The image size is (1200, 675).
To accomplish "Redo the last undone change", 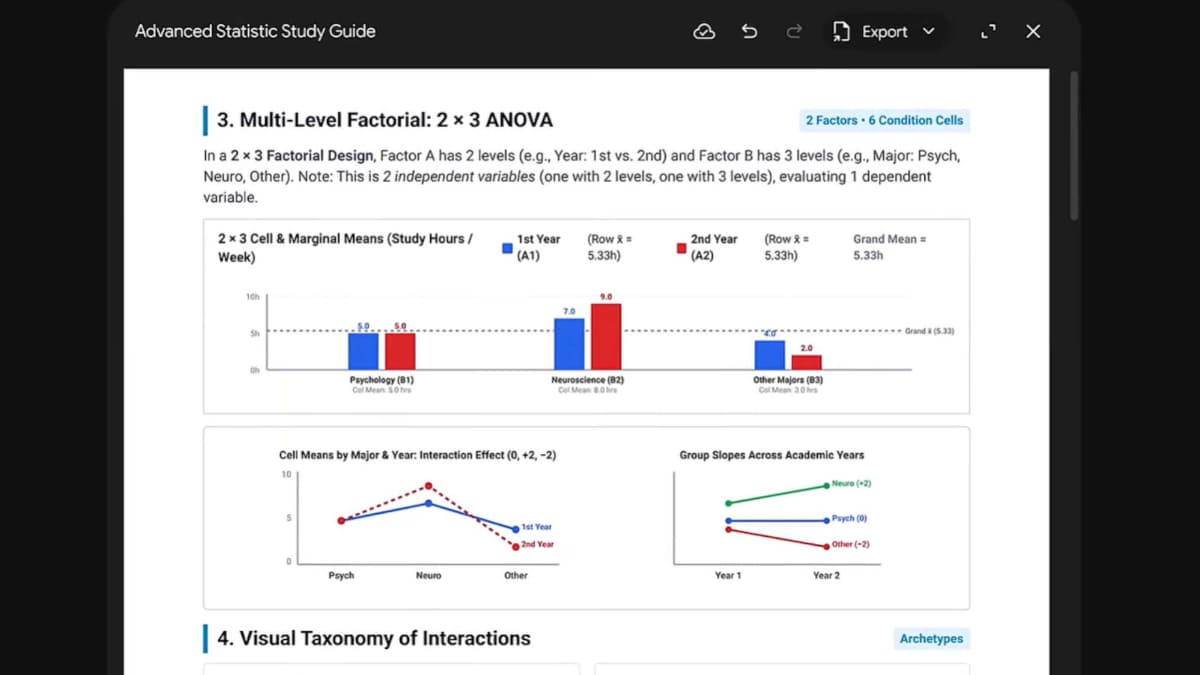I will click(794, 32).
